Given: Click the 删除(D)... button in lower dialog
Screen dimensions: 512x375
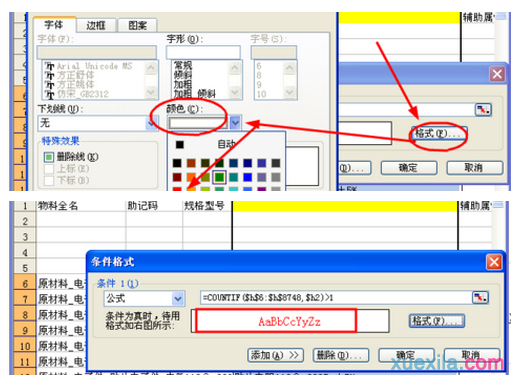Looking at the screenshot, I should click(341, 355).
